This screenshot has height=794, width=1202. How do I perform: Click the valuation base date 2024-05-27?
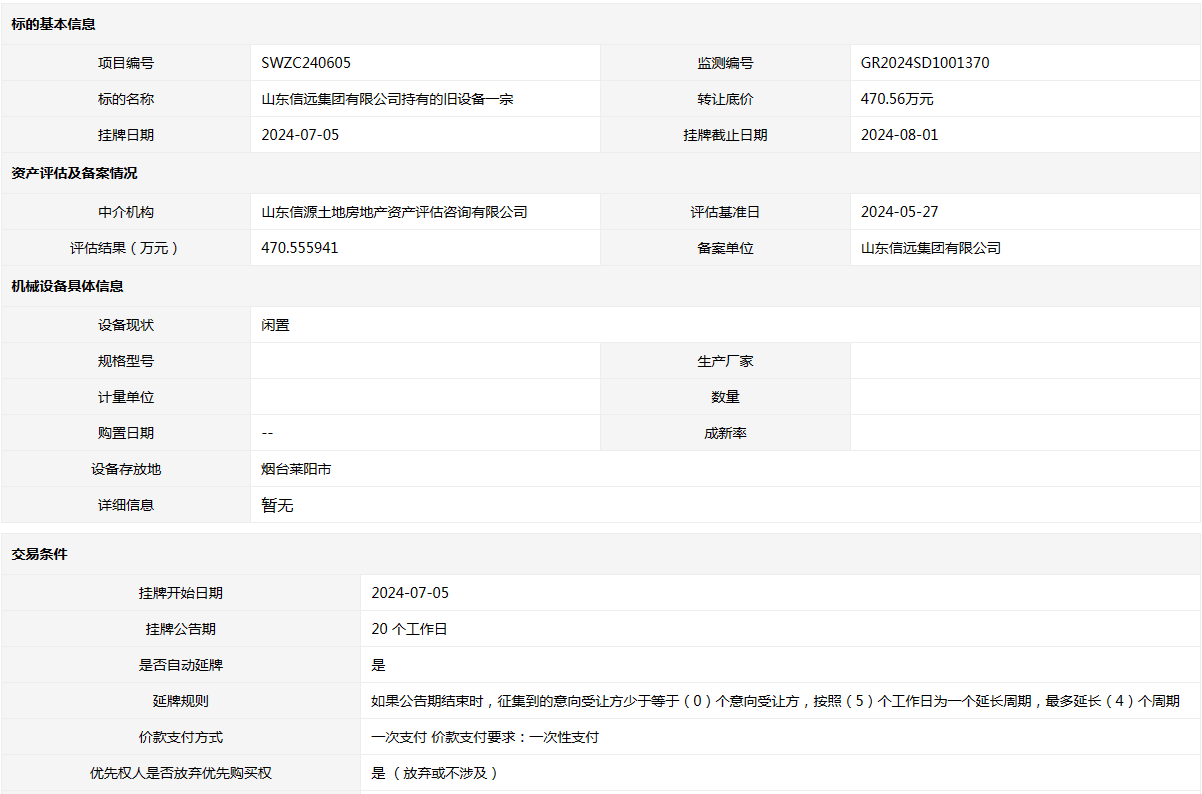pos(899,212)
